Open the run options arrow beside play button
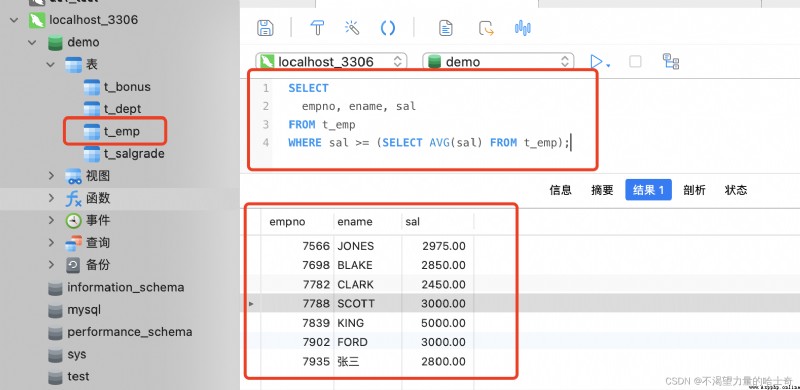The width and height of the screenshot is (800, 390). 608,65
